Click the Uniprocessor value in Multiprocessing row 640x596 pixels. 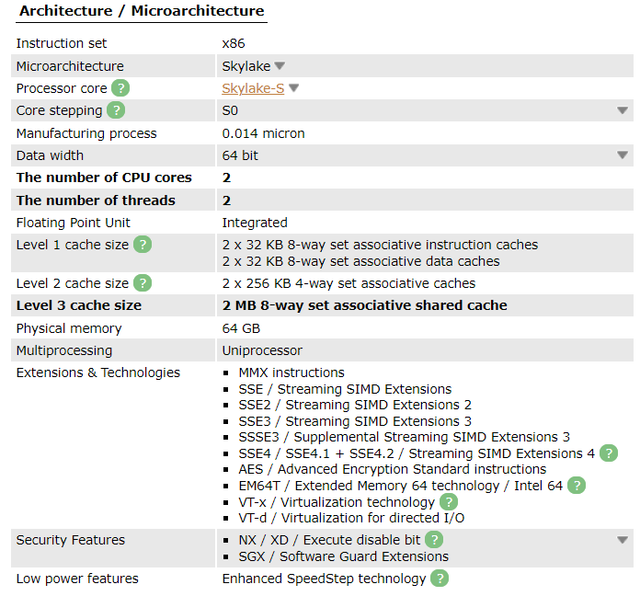click(262, 350)
